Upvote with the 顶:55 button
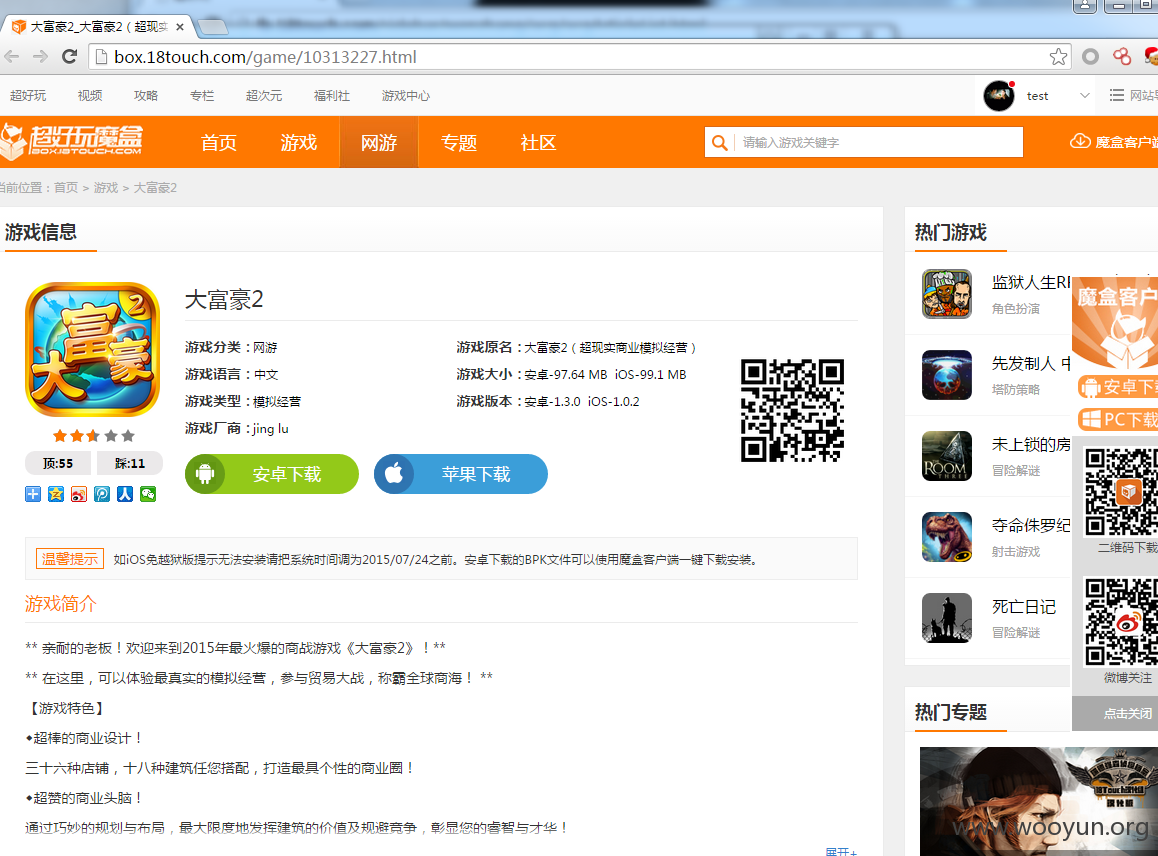1158x856 pixels. (58, 463)
